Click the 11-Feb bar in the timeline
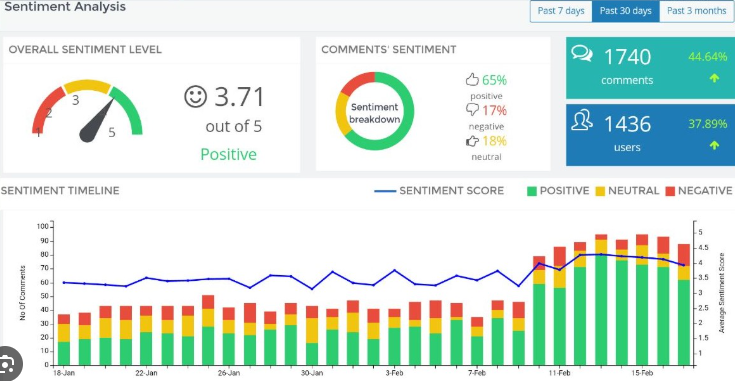This screenshot has width=735, height=381. (560, 306)
